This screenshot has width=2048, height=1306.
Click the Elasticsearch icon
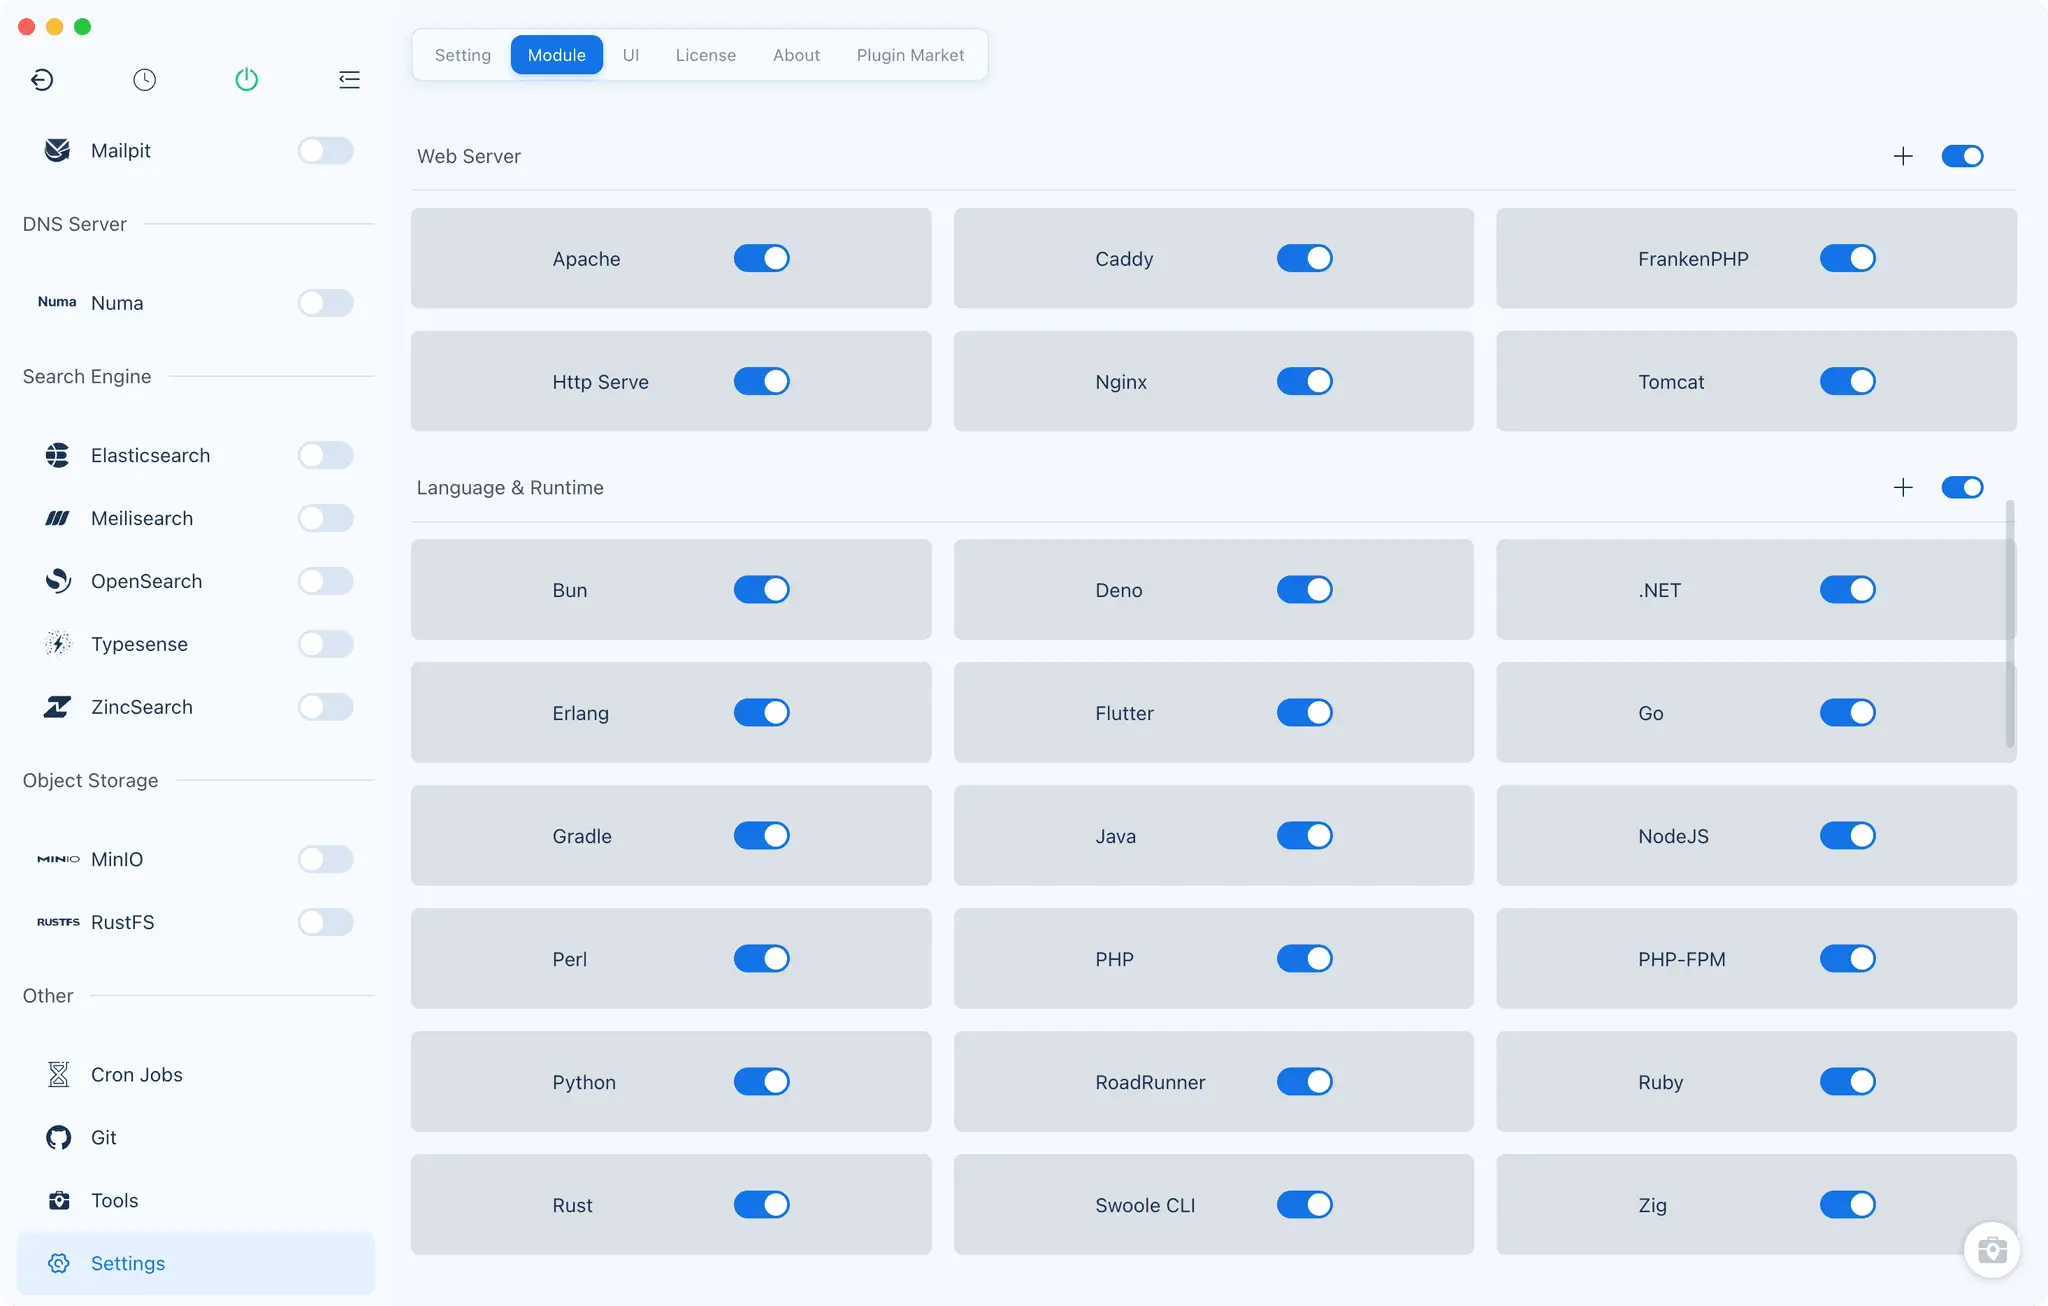click(x=58, y=455)
